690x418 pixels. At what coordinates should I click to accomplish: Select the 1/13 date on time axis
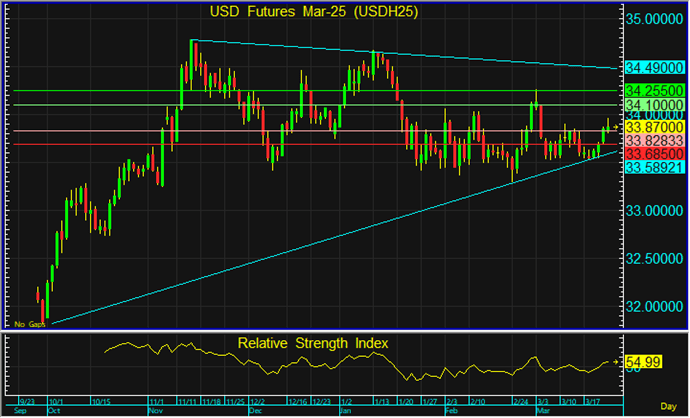click(x=381, y=400)
